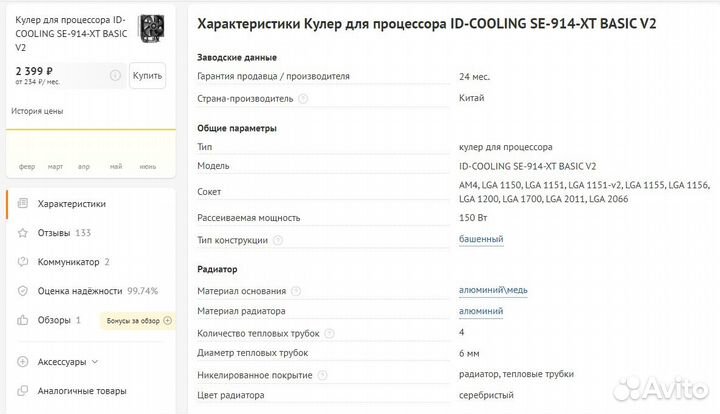Viewport: 720px width, 414px height.
Task: Follow the алюминий\медь link
Action: point(493,290)
